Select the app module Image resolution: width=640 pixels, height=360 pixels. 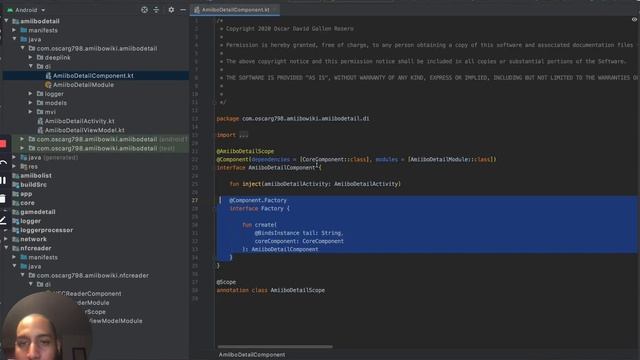point(26,193)
